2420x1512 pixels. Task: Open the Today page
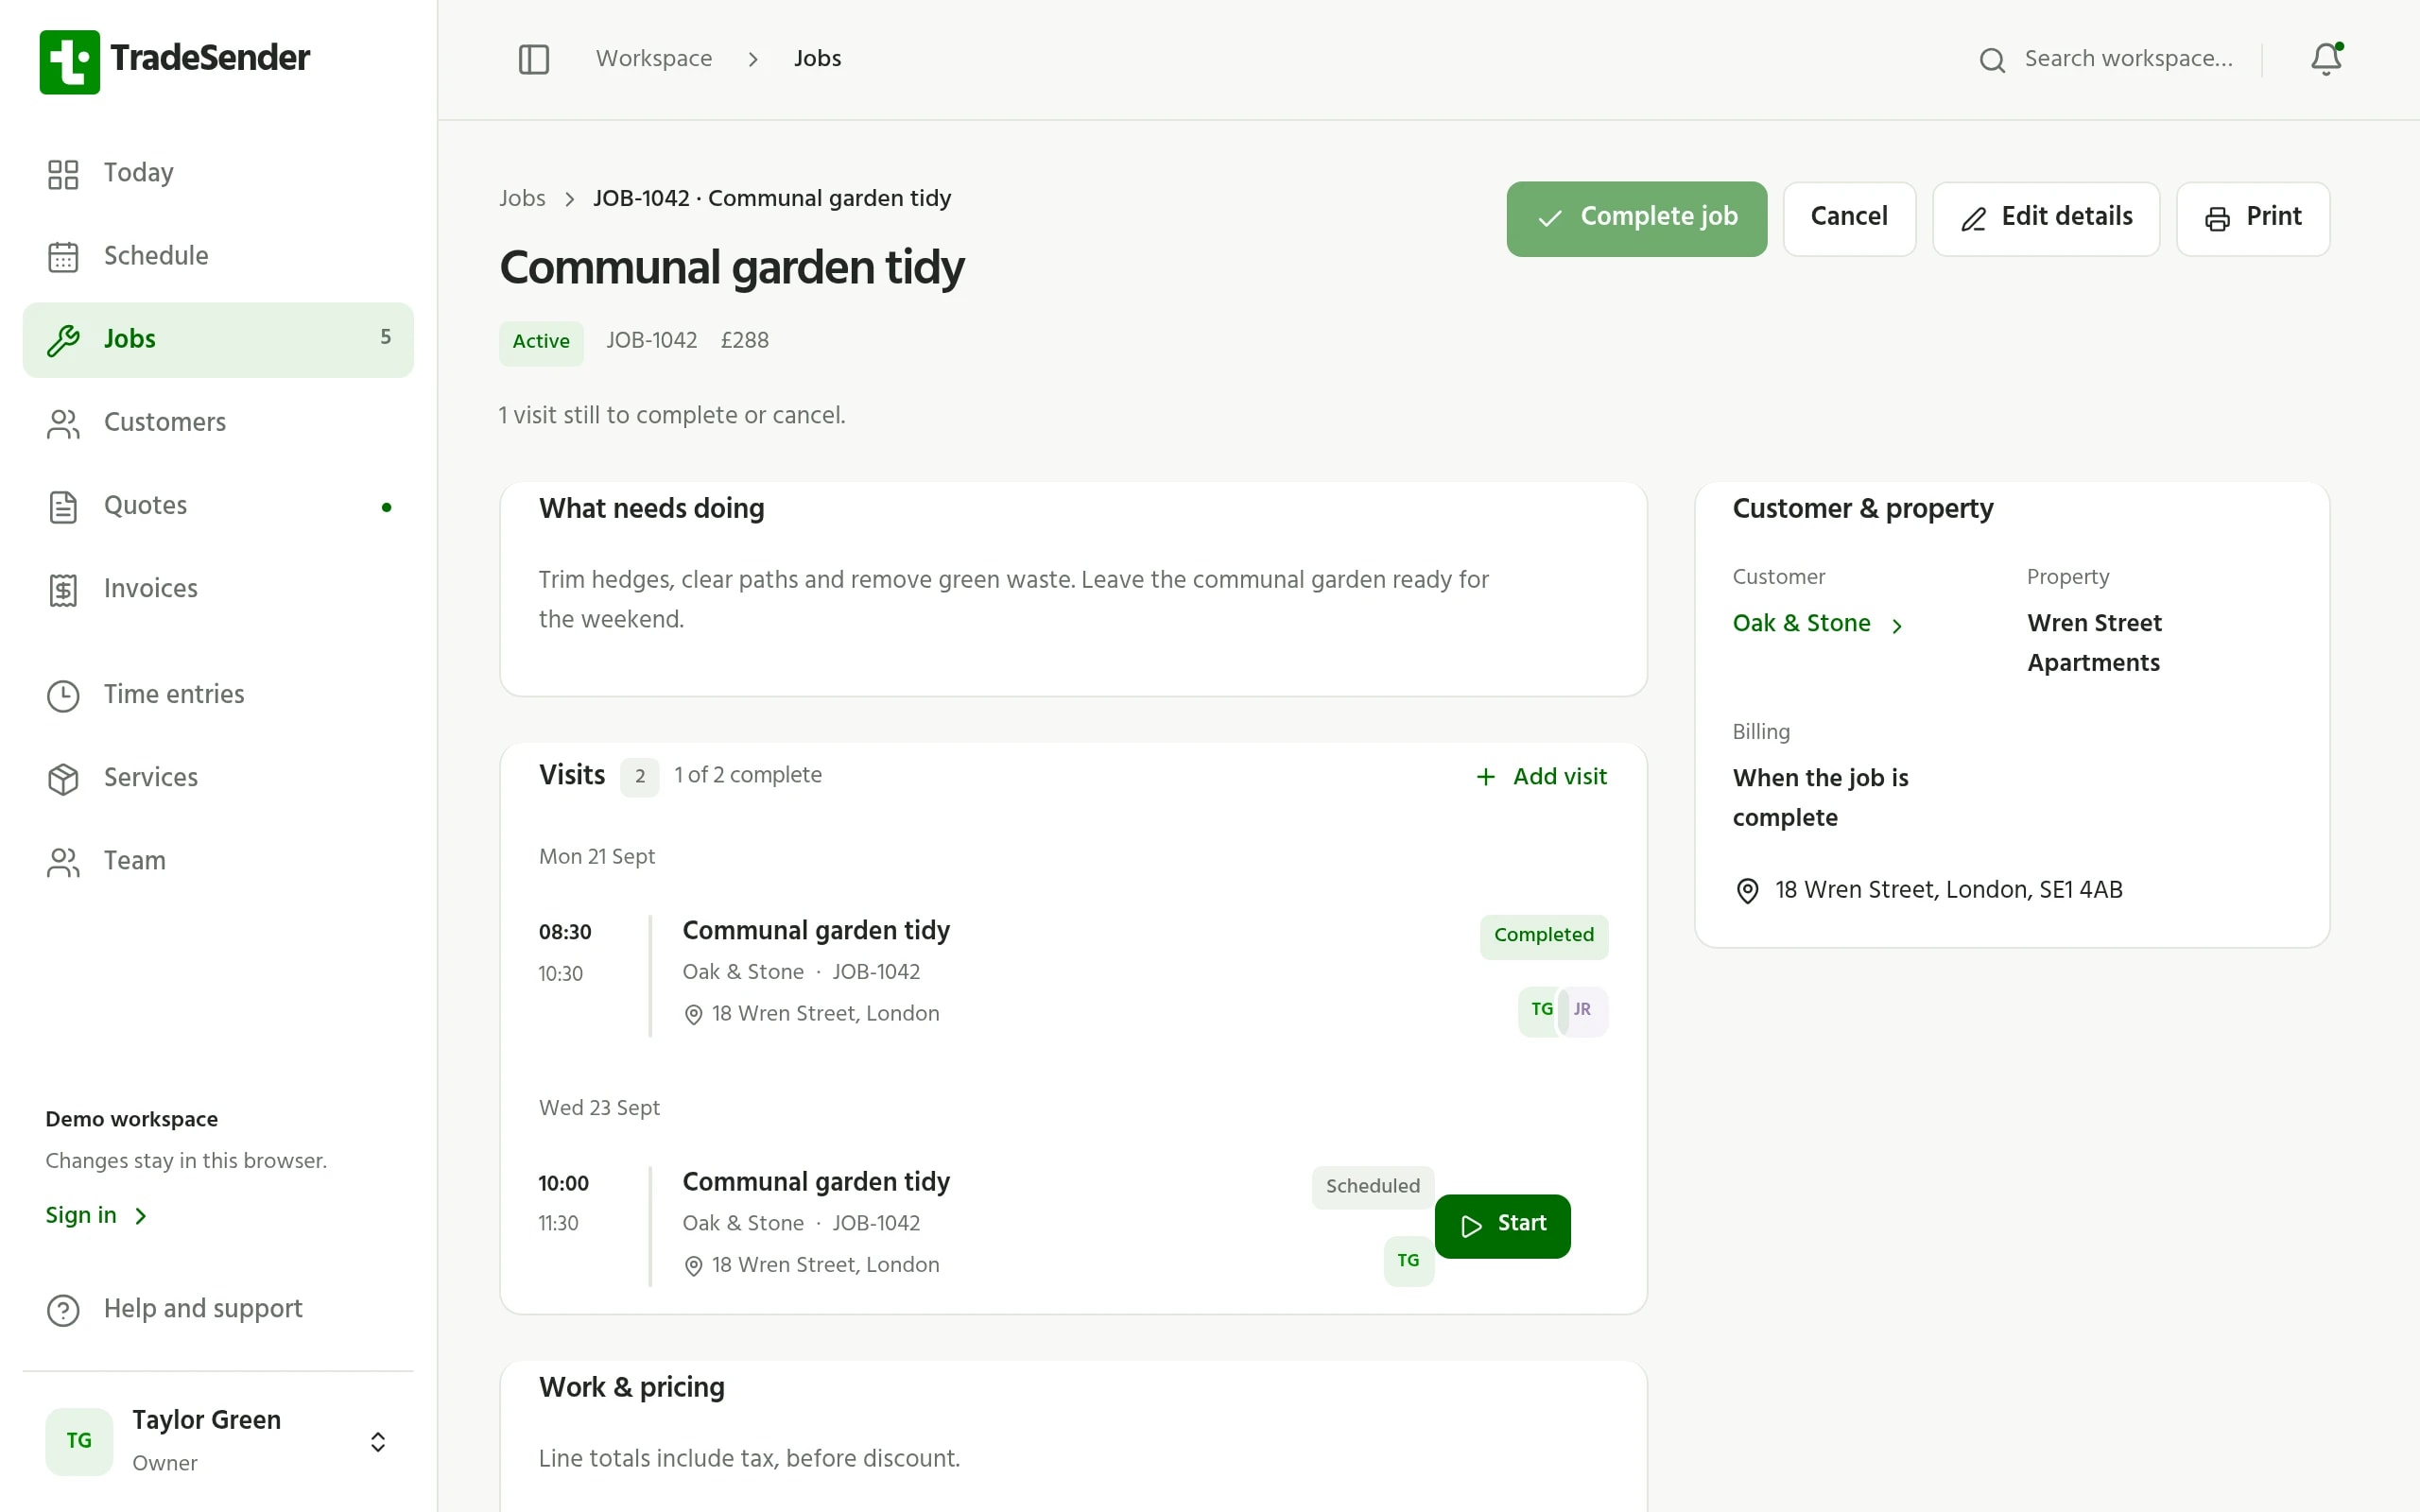click(x=218, y=174)
